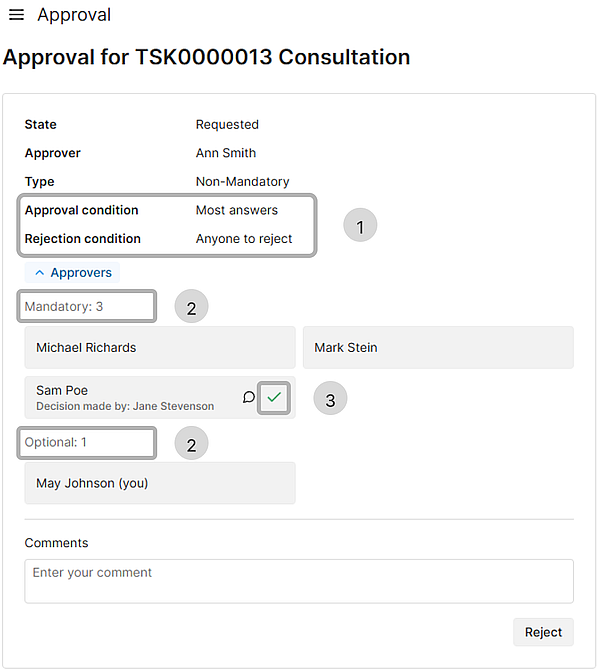Click the Most answers approval condition value
This screenshot has width=600, height=672.
237,210
